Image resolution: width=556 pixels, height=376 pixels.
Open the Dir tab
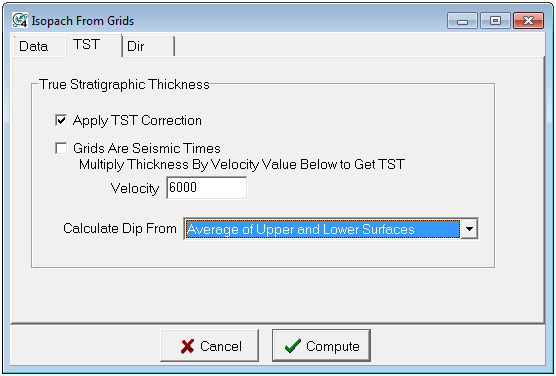(x=148, y=46)
